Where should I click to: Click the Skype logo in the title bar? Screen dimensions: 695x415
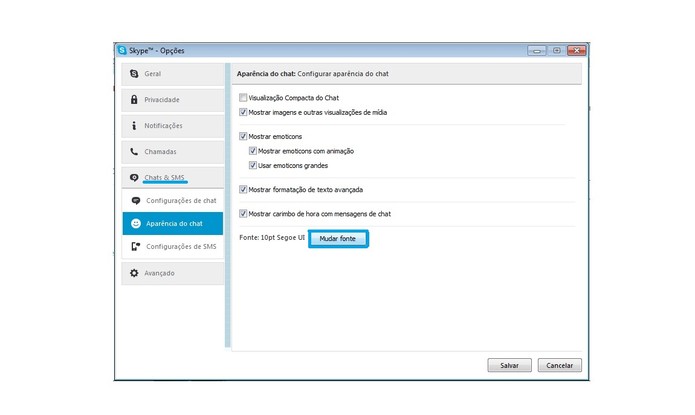(122, 50)
